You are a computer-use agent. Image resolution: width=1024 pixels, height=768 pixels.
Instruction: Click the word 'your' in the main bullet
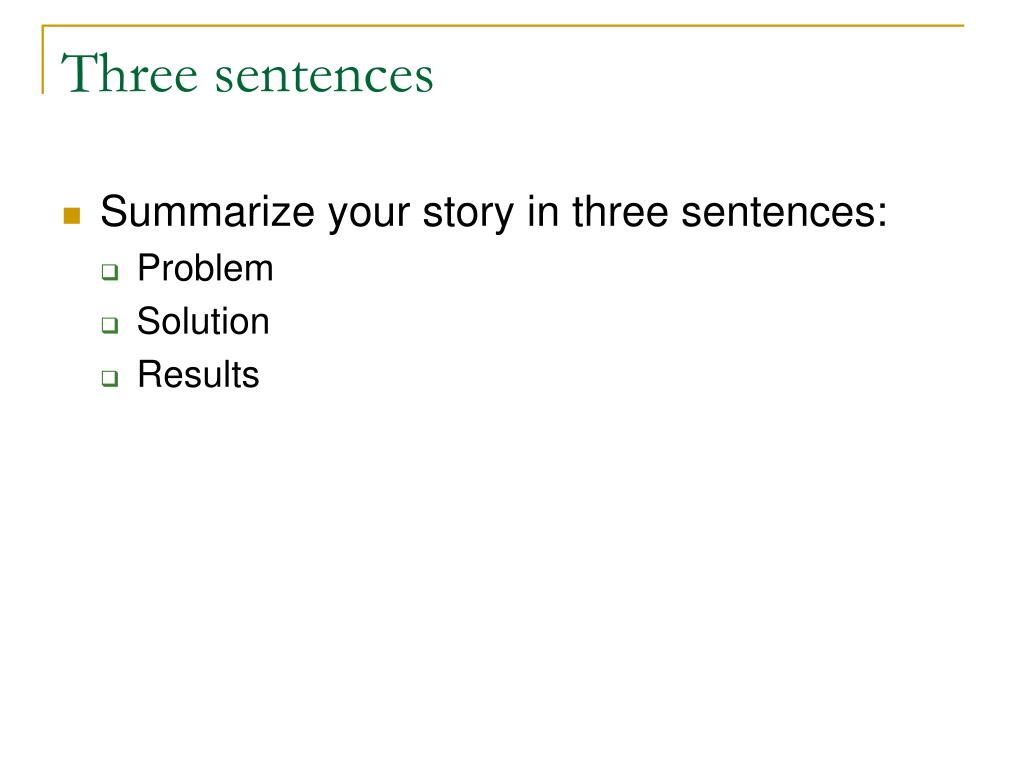tap(368, 216)
